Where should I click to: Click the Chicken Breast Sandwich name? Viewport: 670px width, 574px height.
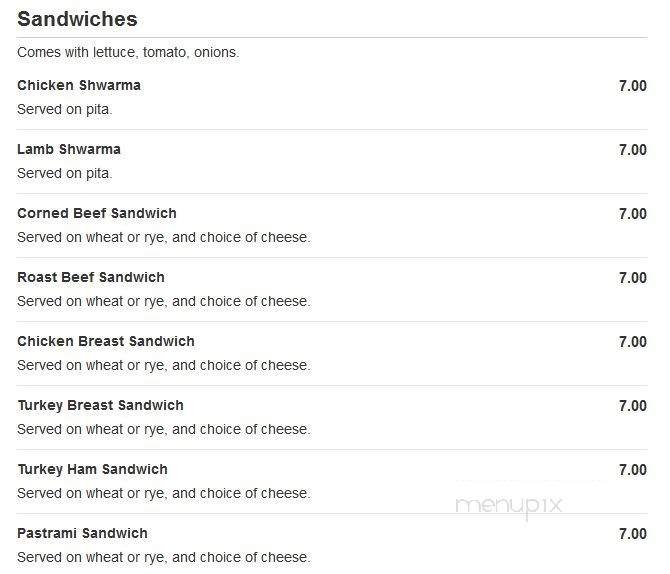[x=106, y=342]
